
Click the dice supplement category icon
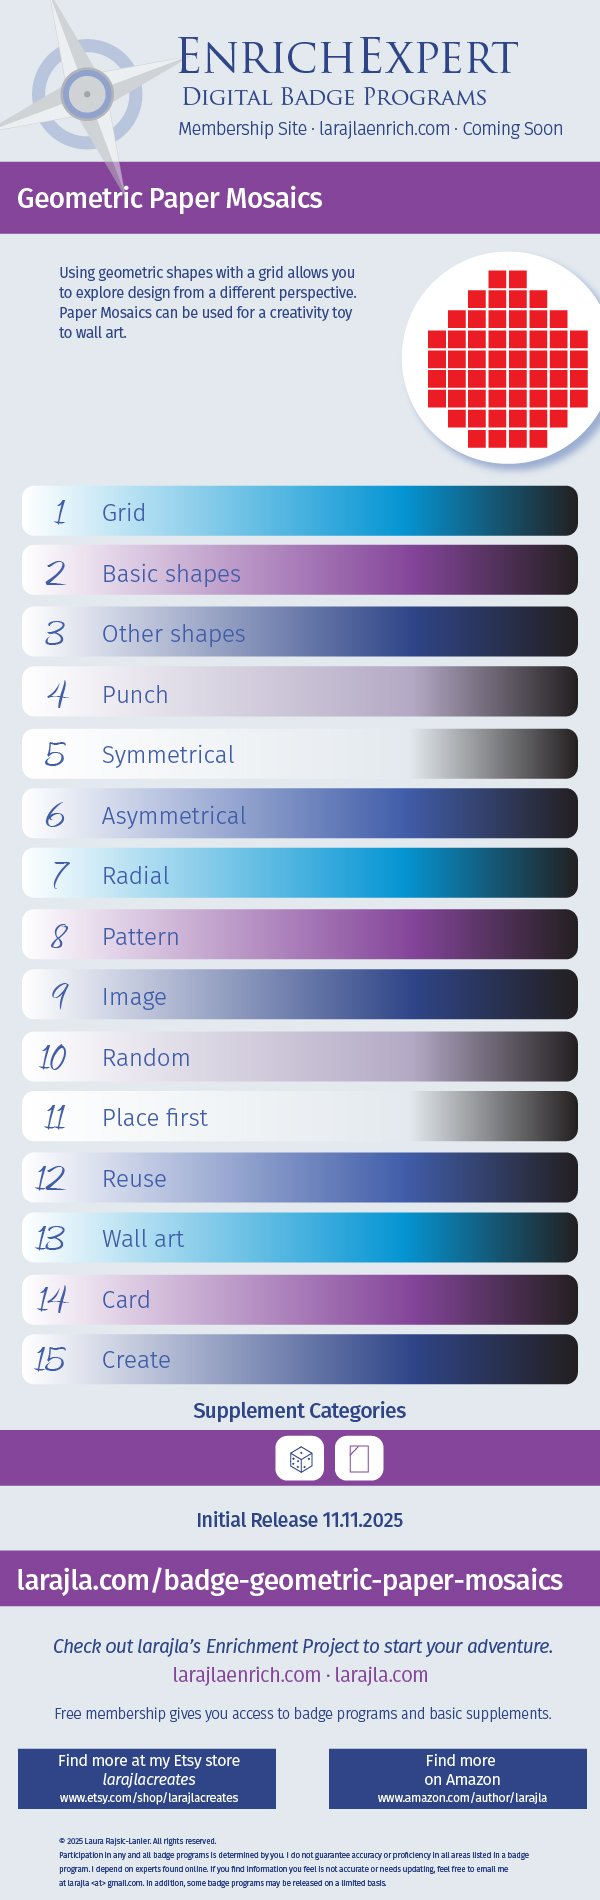[300, 1459]
